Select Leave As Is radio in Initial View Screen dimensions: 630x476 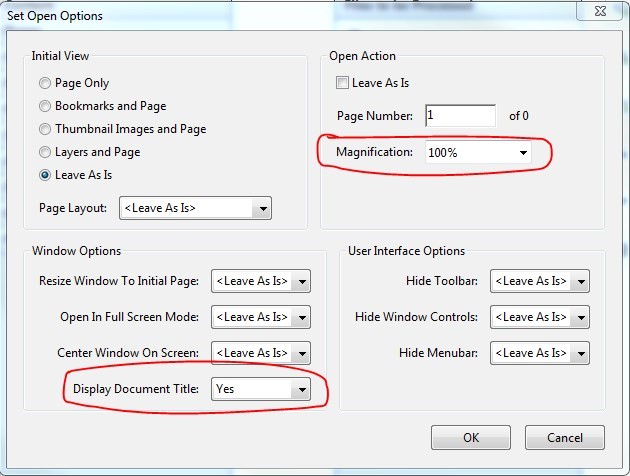point(45,175)
